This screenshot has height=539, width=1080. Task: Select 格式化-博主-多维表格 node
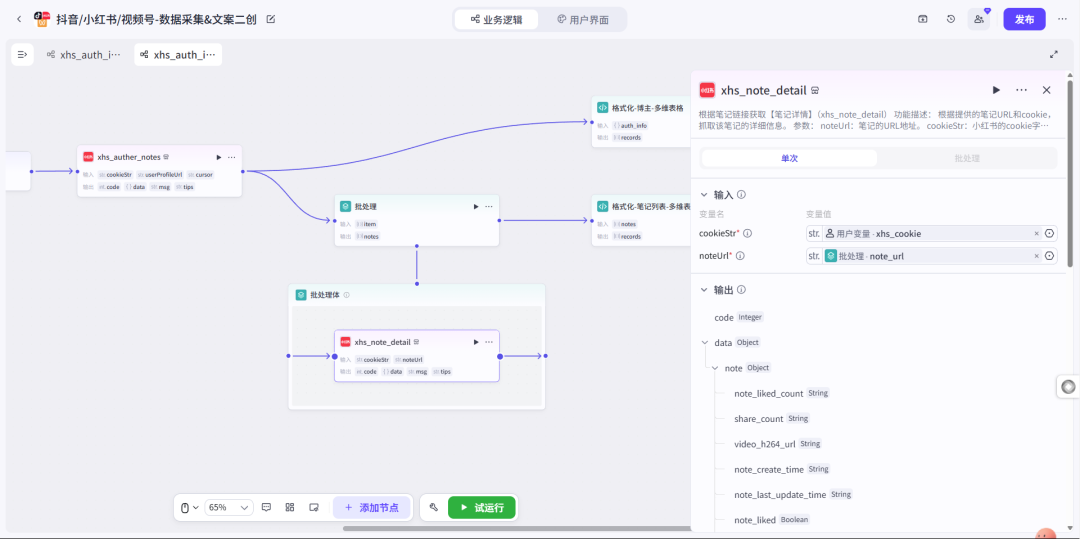click(x=641, y=122)
